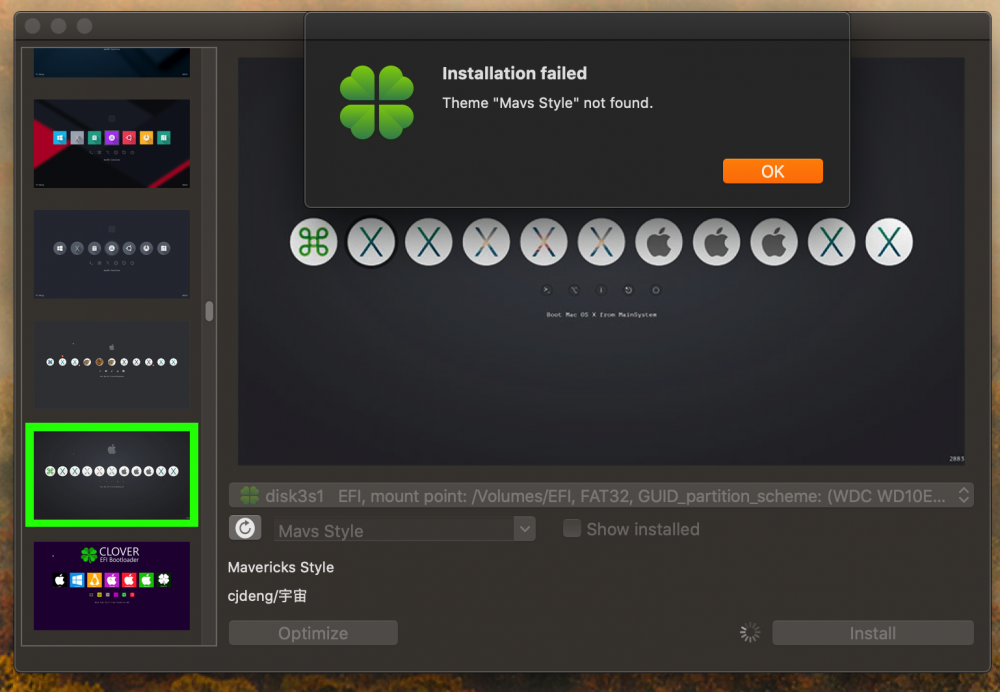
Task: Dismiss the error with the OK button
Action: (772, 171)
